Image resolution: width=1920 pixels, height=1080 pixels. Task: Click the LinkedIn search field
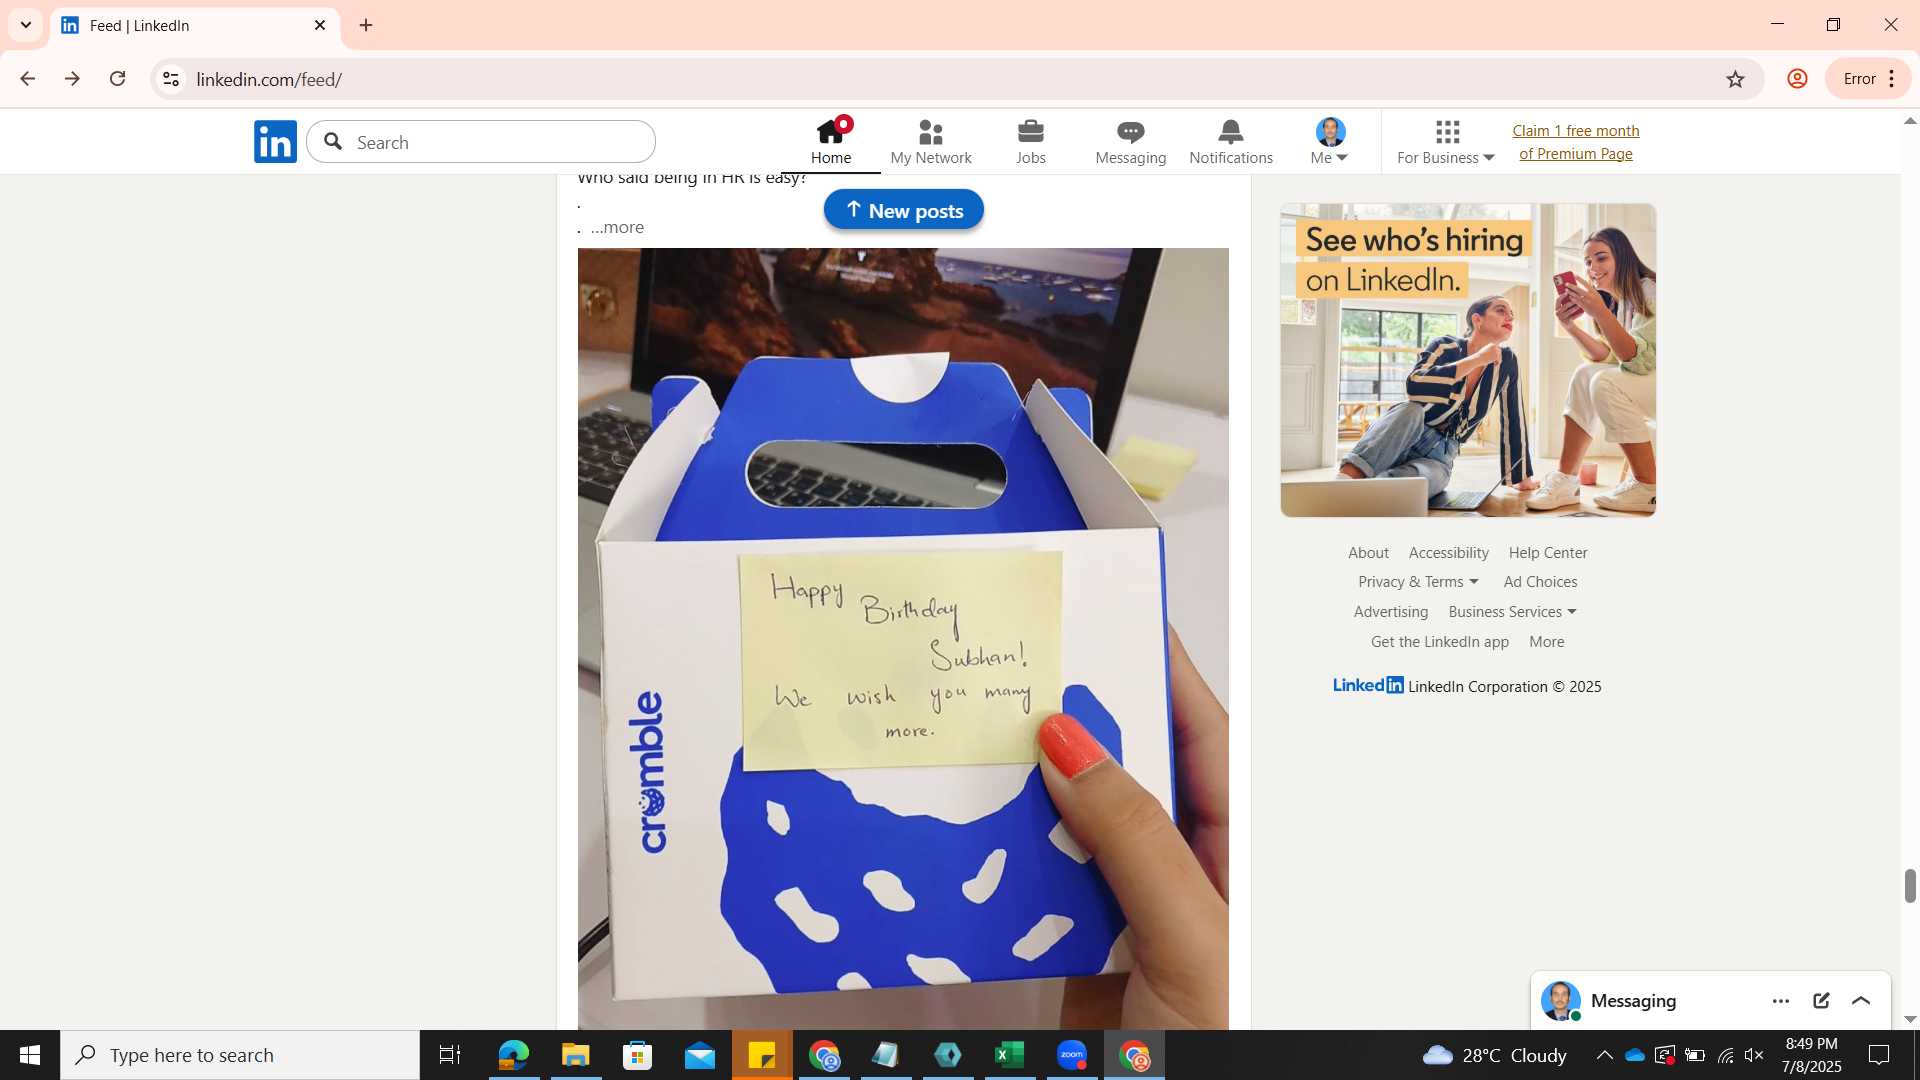[x=481, y=142]
